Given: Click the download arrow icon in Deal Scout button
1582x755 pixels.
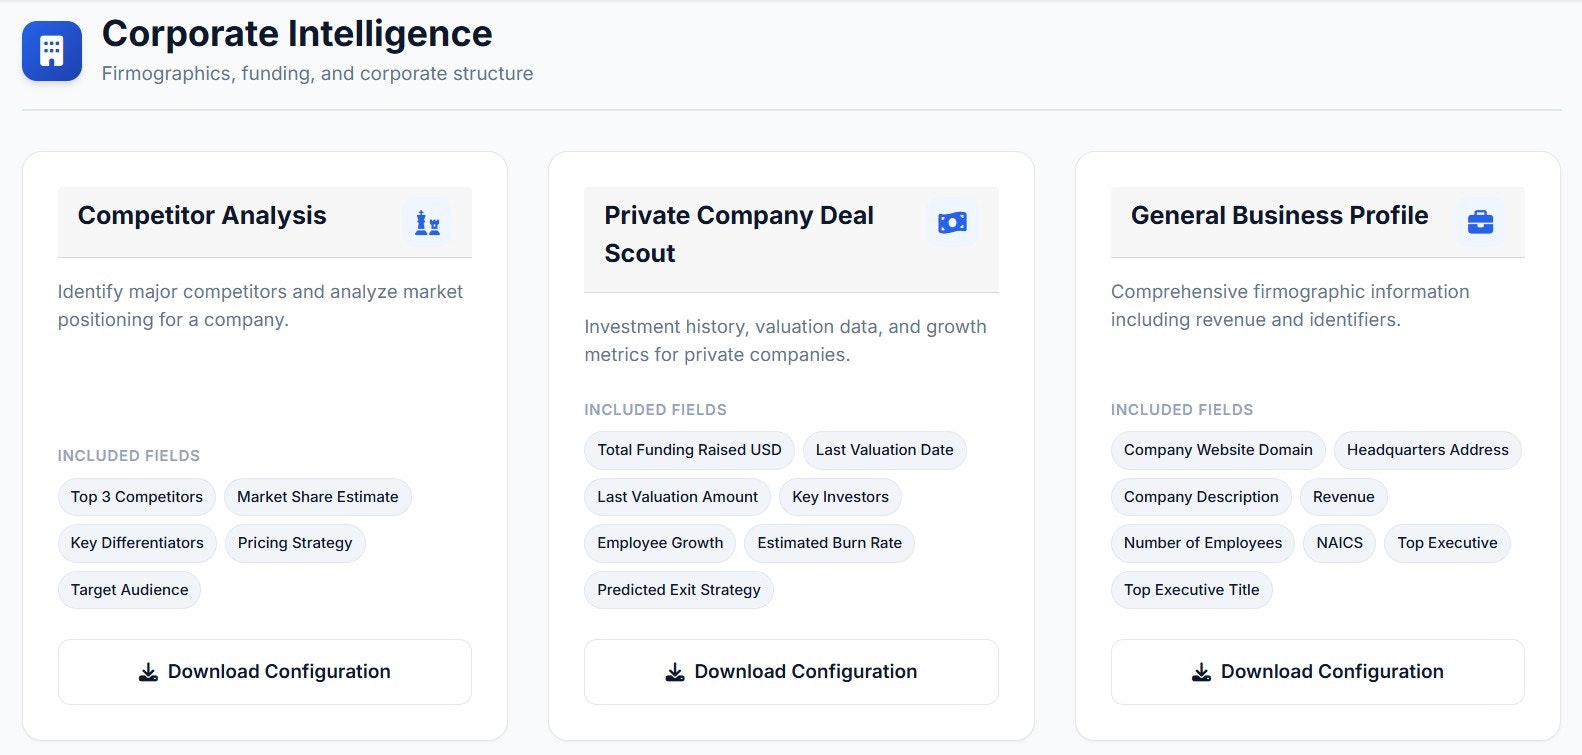Looking at the screenshot, I should 675,671.
